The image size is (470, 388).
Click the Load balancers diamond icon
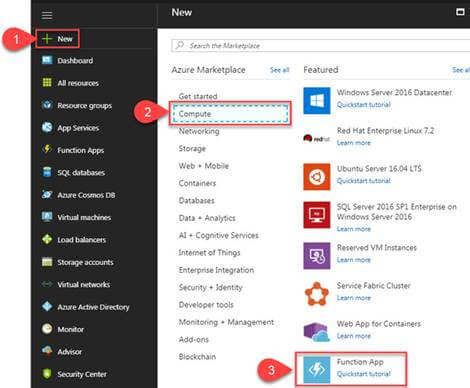[x=47, y=239]
